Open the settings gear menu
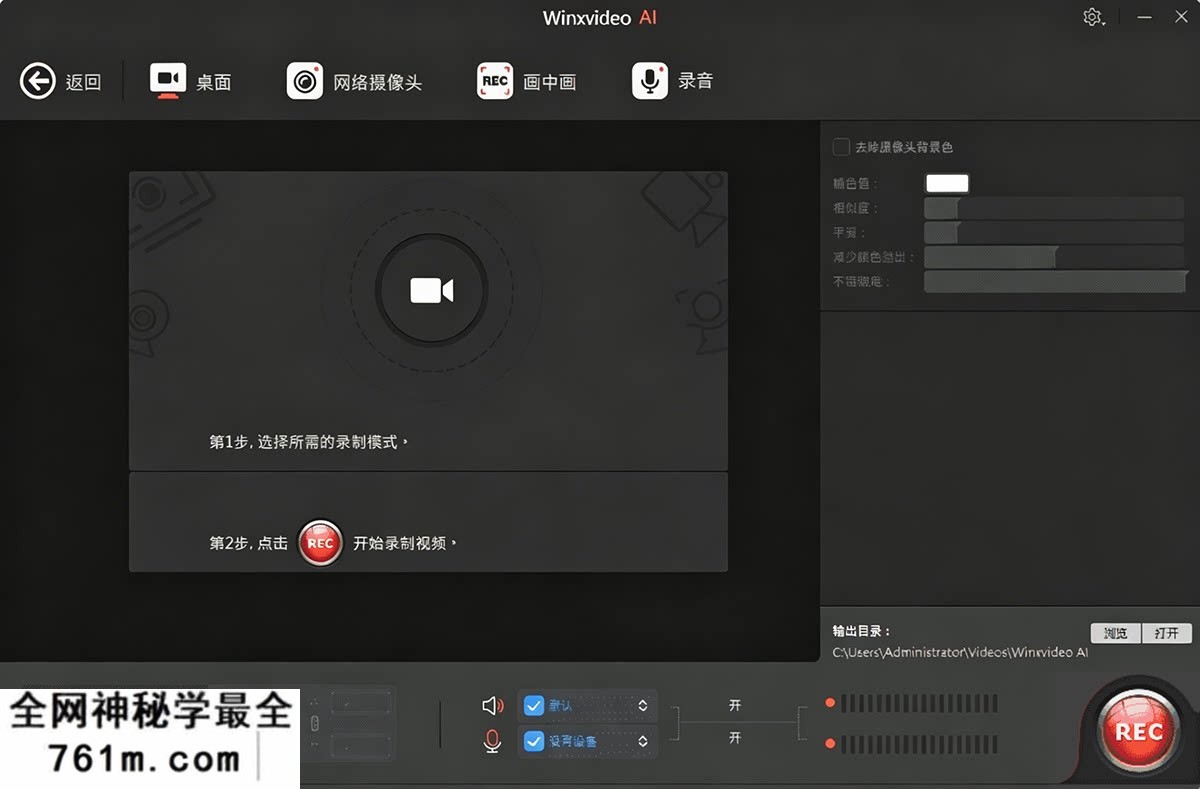Viewport: 1200px width, 789px height. pyautogui.click(x=1093, y=18)
